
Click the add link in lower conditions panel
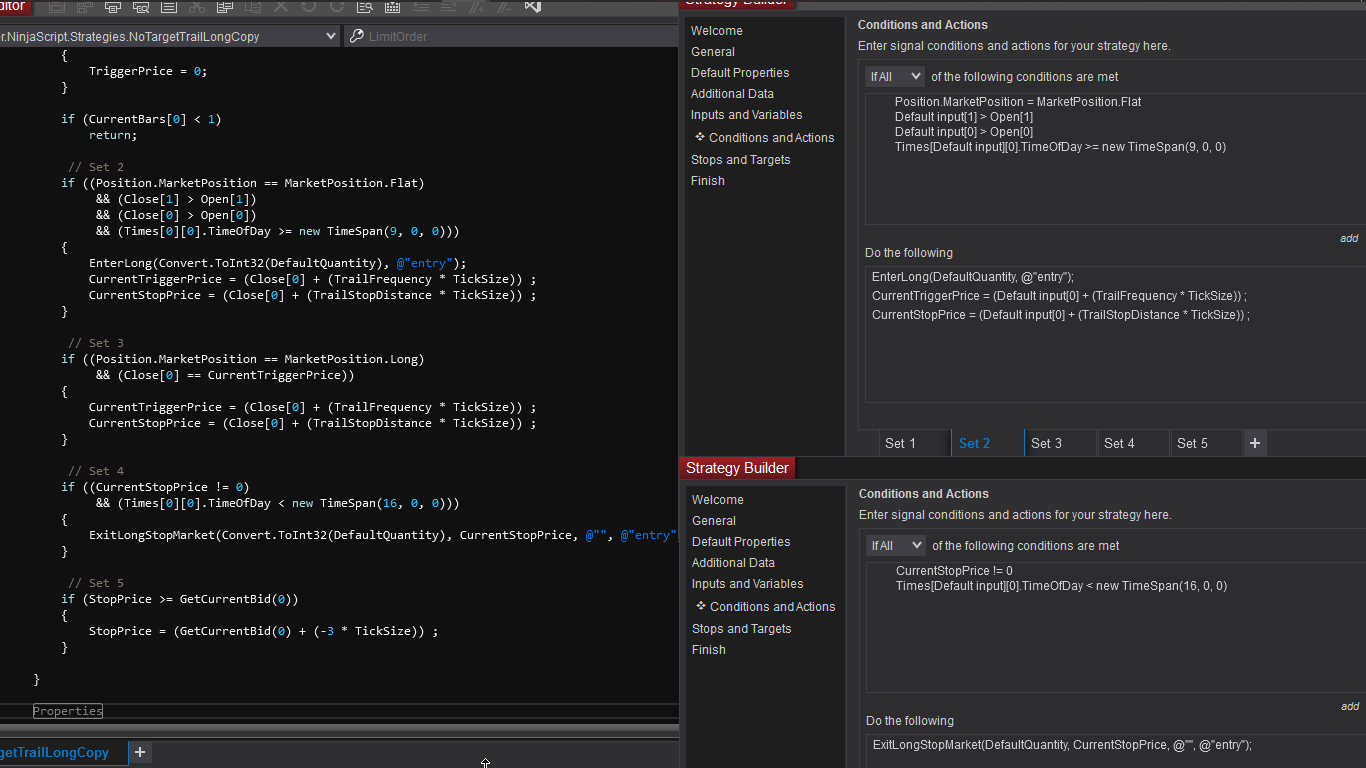(x=1350, y=706)
